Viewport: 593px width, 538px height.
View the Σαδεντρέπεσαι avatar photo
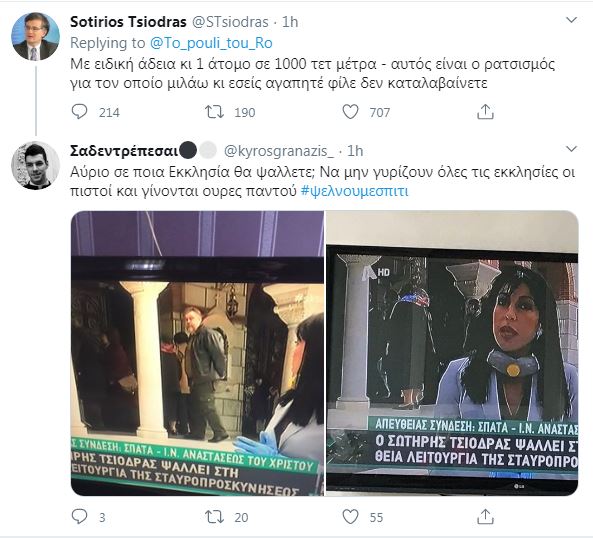tap(35, 166)
